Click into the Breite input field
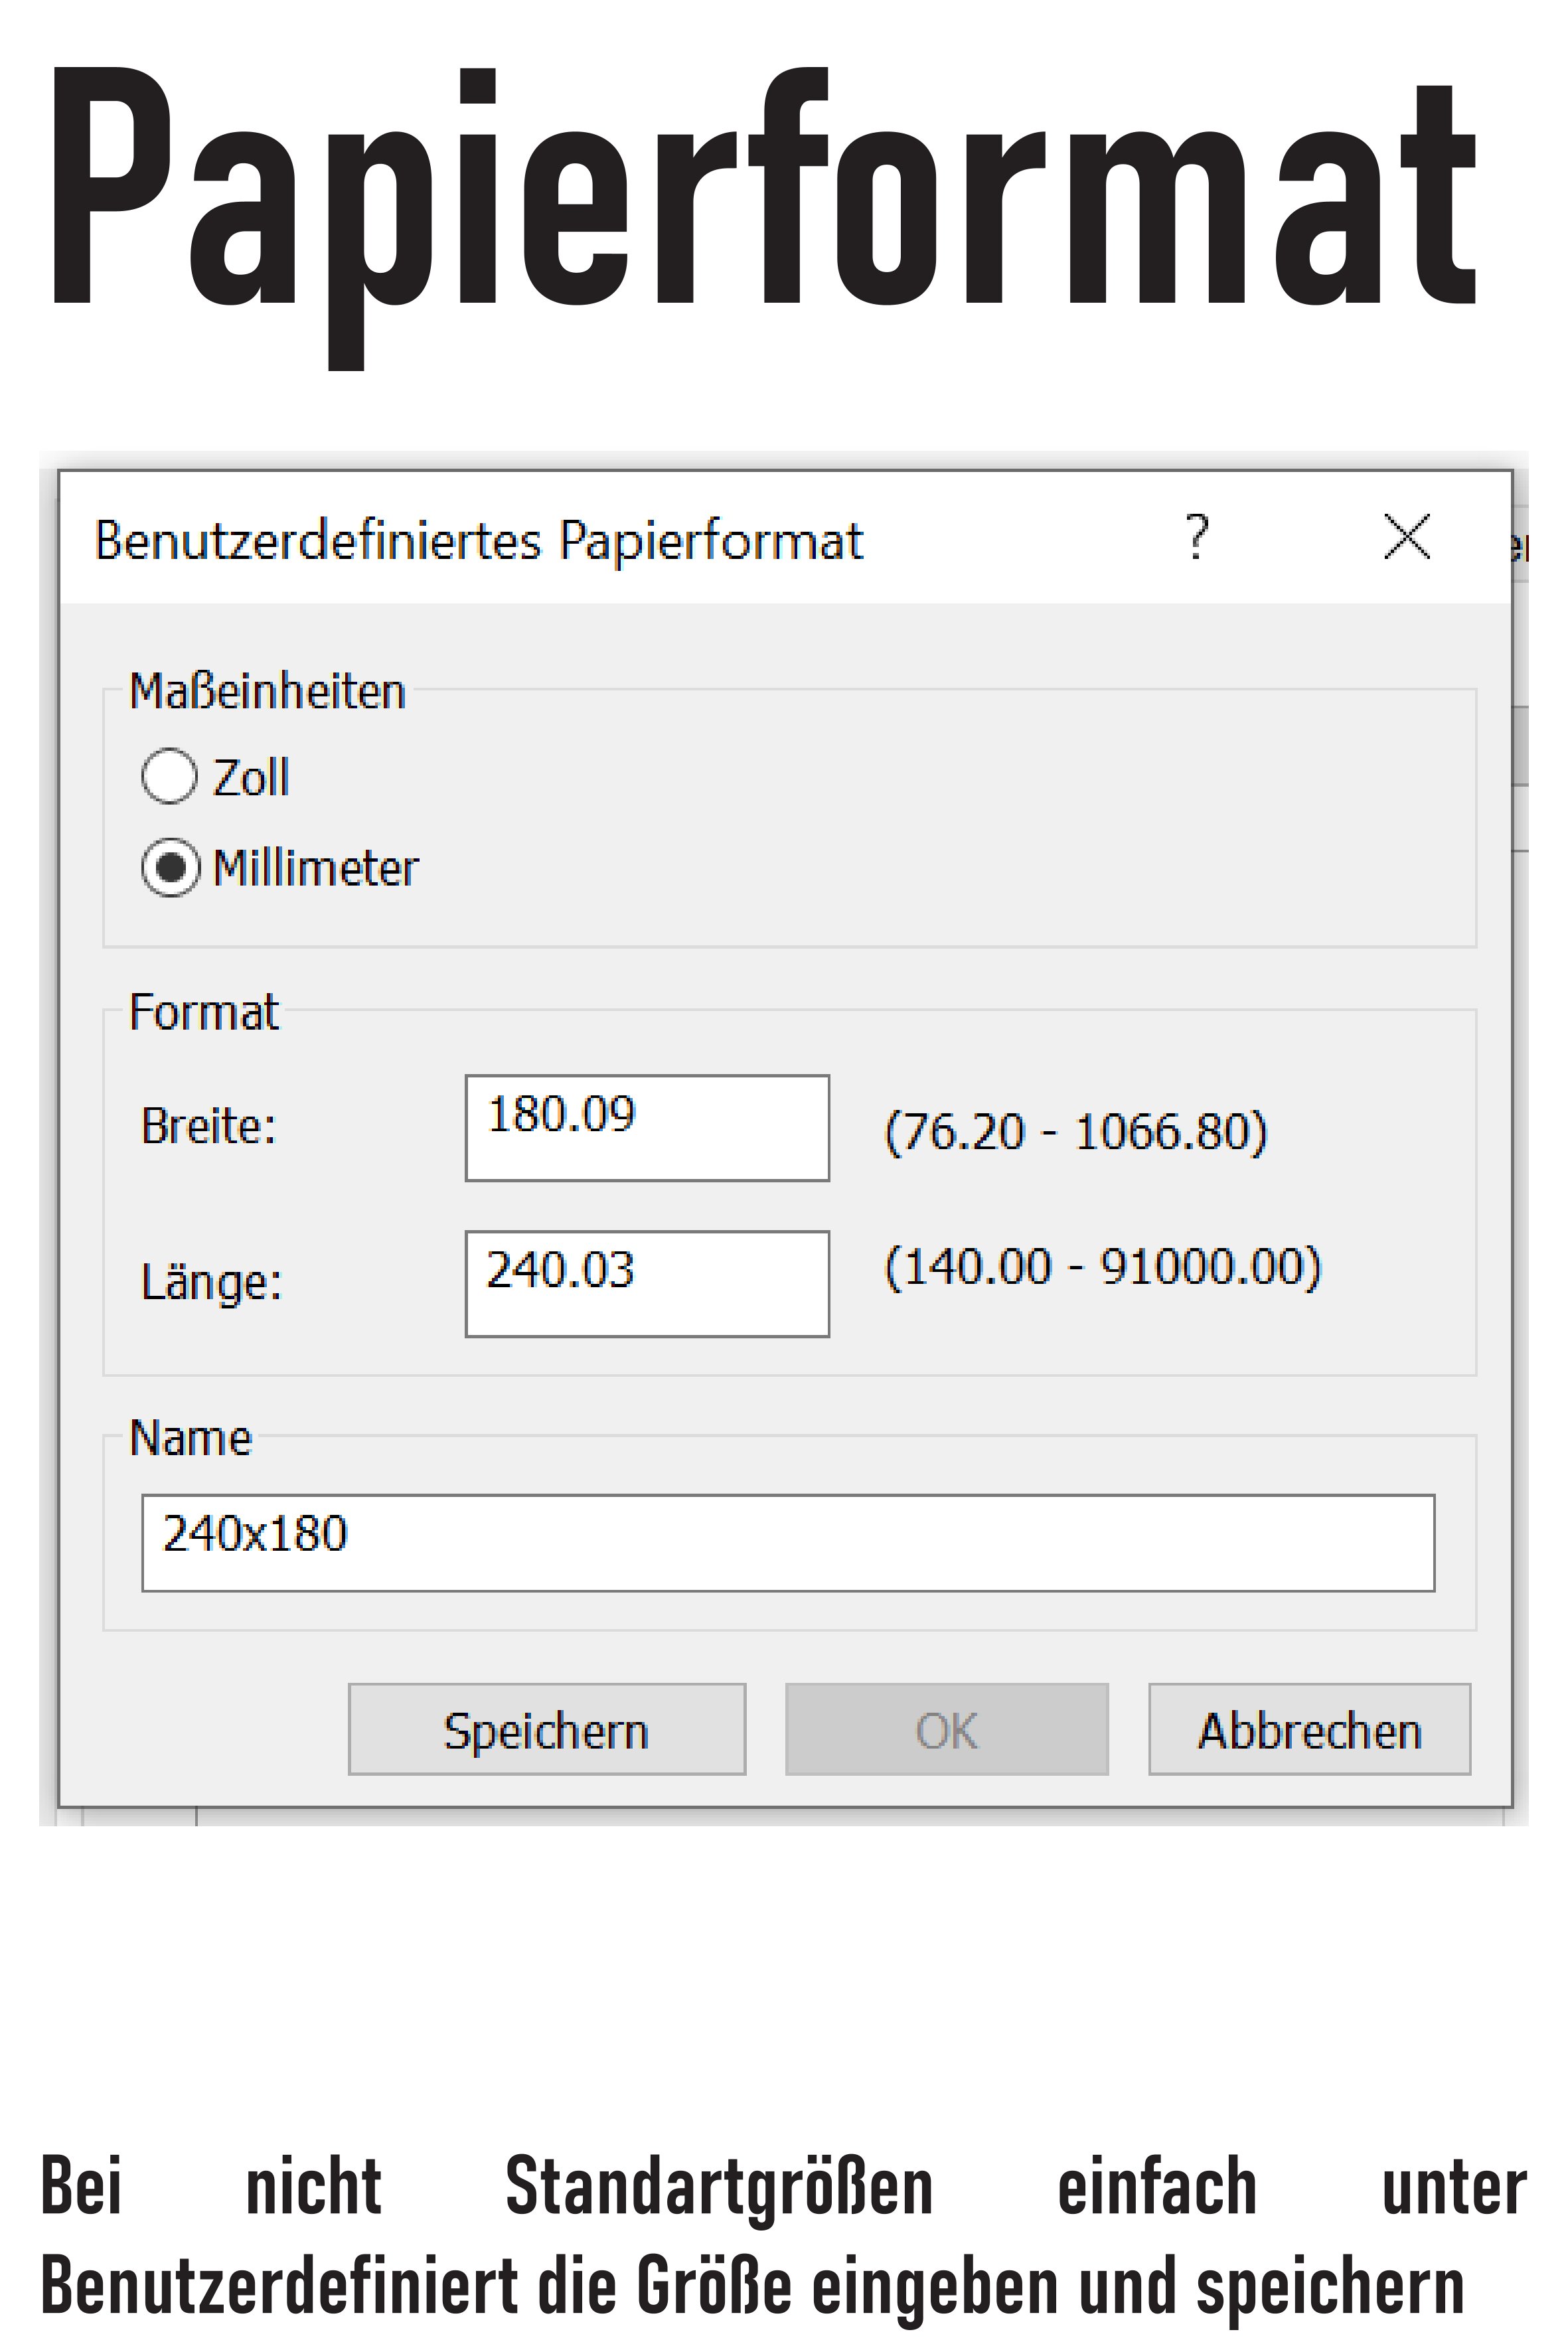Screen dimensions: 1568x2352 point(647,1128)
